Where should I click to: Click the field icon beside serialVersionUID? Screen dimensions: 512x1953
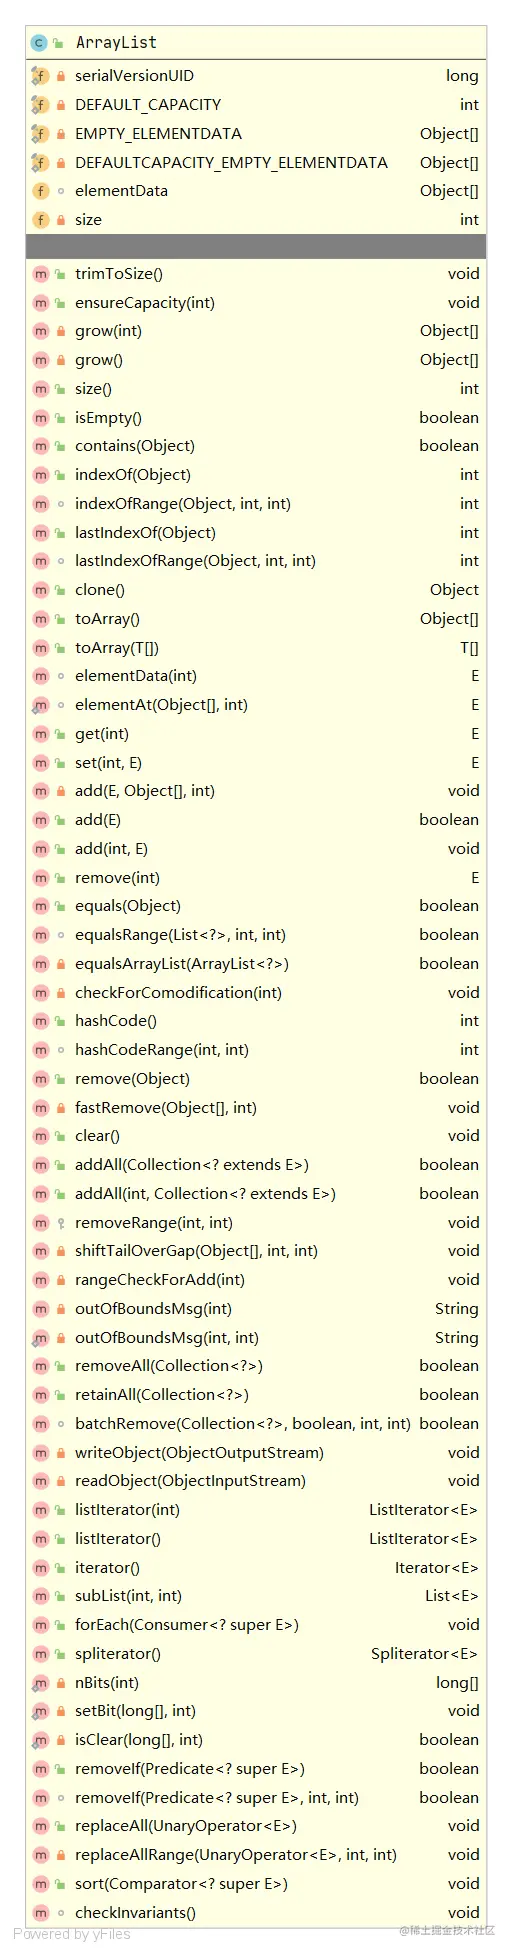coord(40,76)
